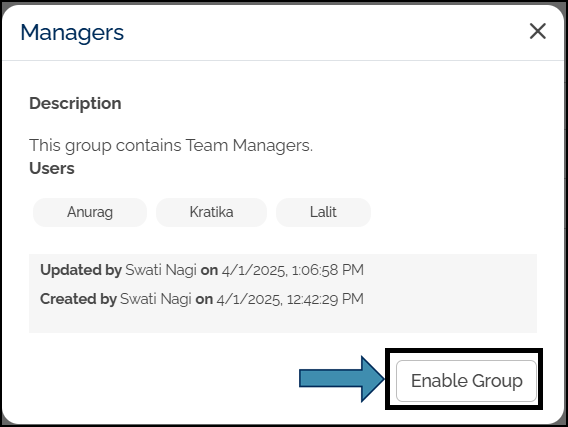The height and width of the screenshot is (427, 568).
Task: Click Swati Nagi in the Created by line
Action: 156,299
